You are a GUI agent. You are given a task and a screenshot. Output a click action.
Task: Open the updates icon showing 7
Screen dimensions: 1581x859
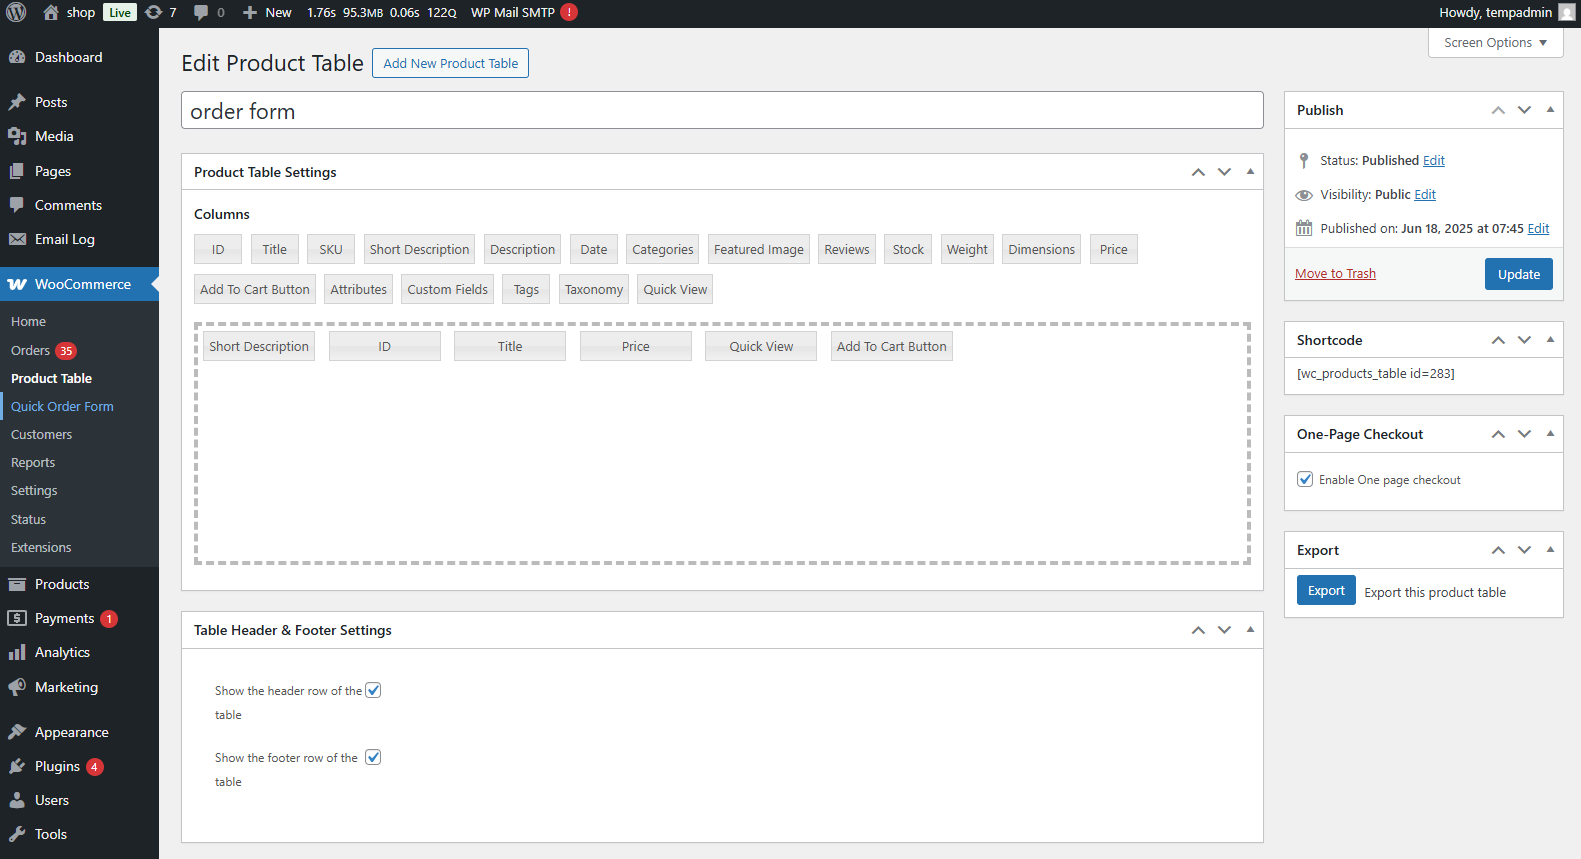(x=153, y=13)
